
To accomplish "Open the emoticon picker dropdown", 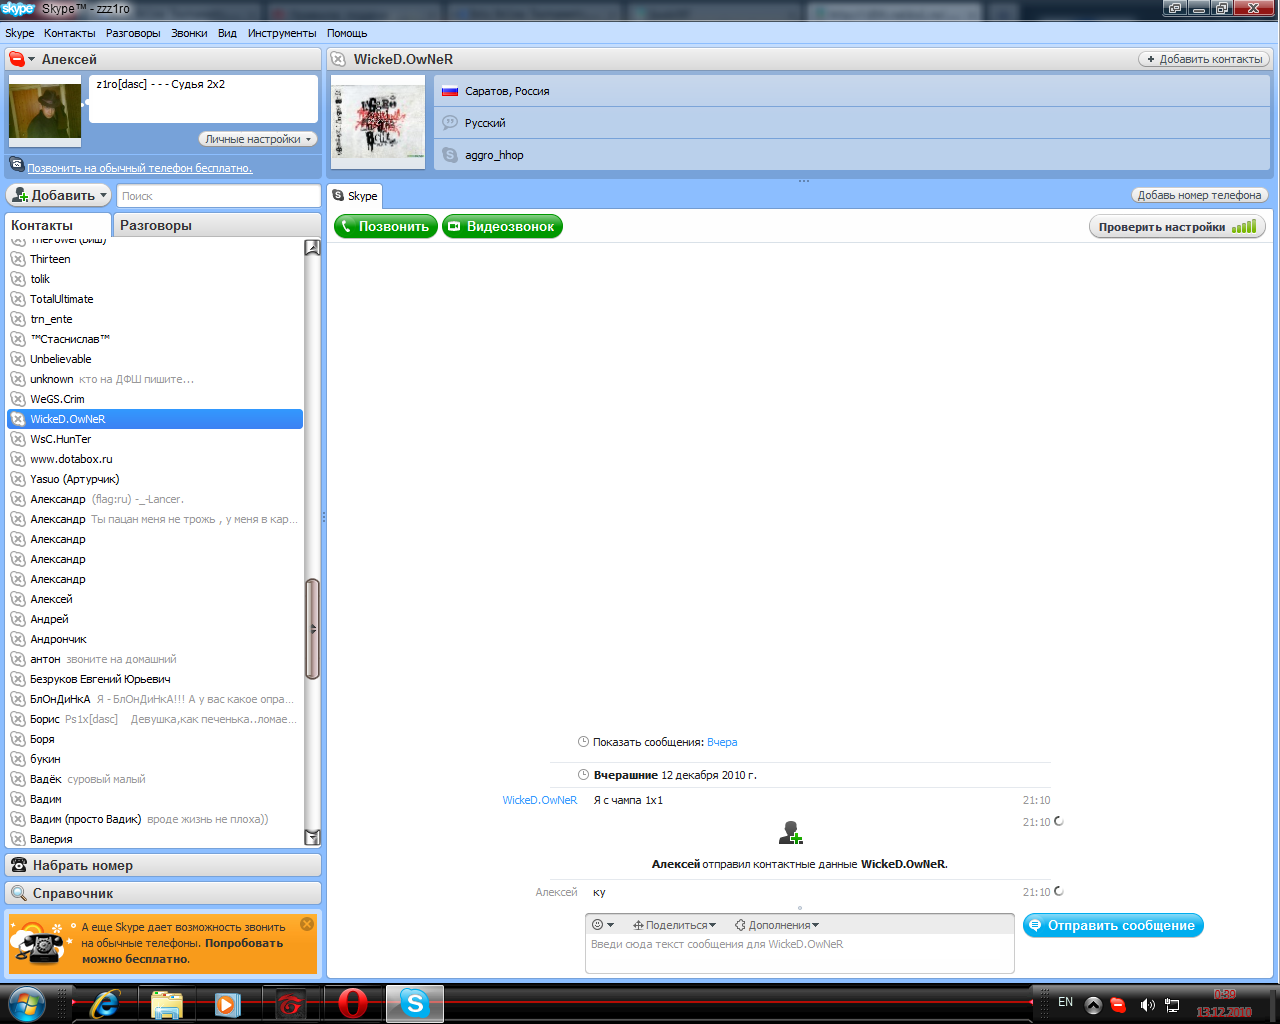I will [603, 925].
